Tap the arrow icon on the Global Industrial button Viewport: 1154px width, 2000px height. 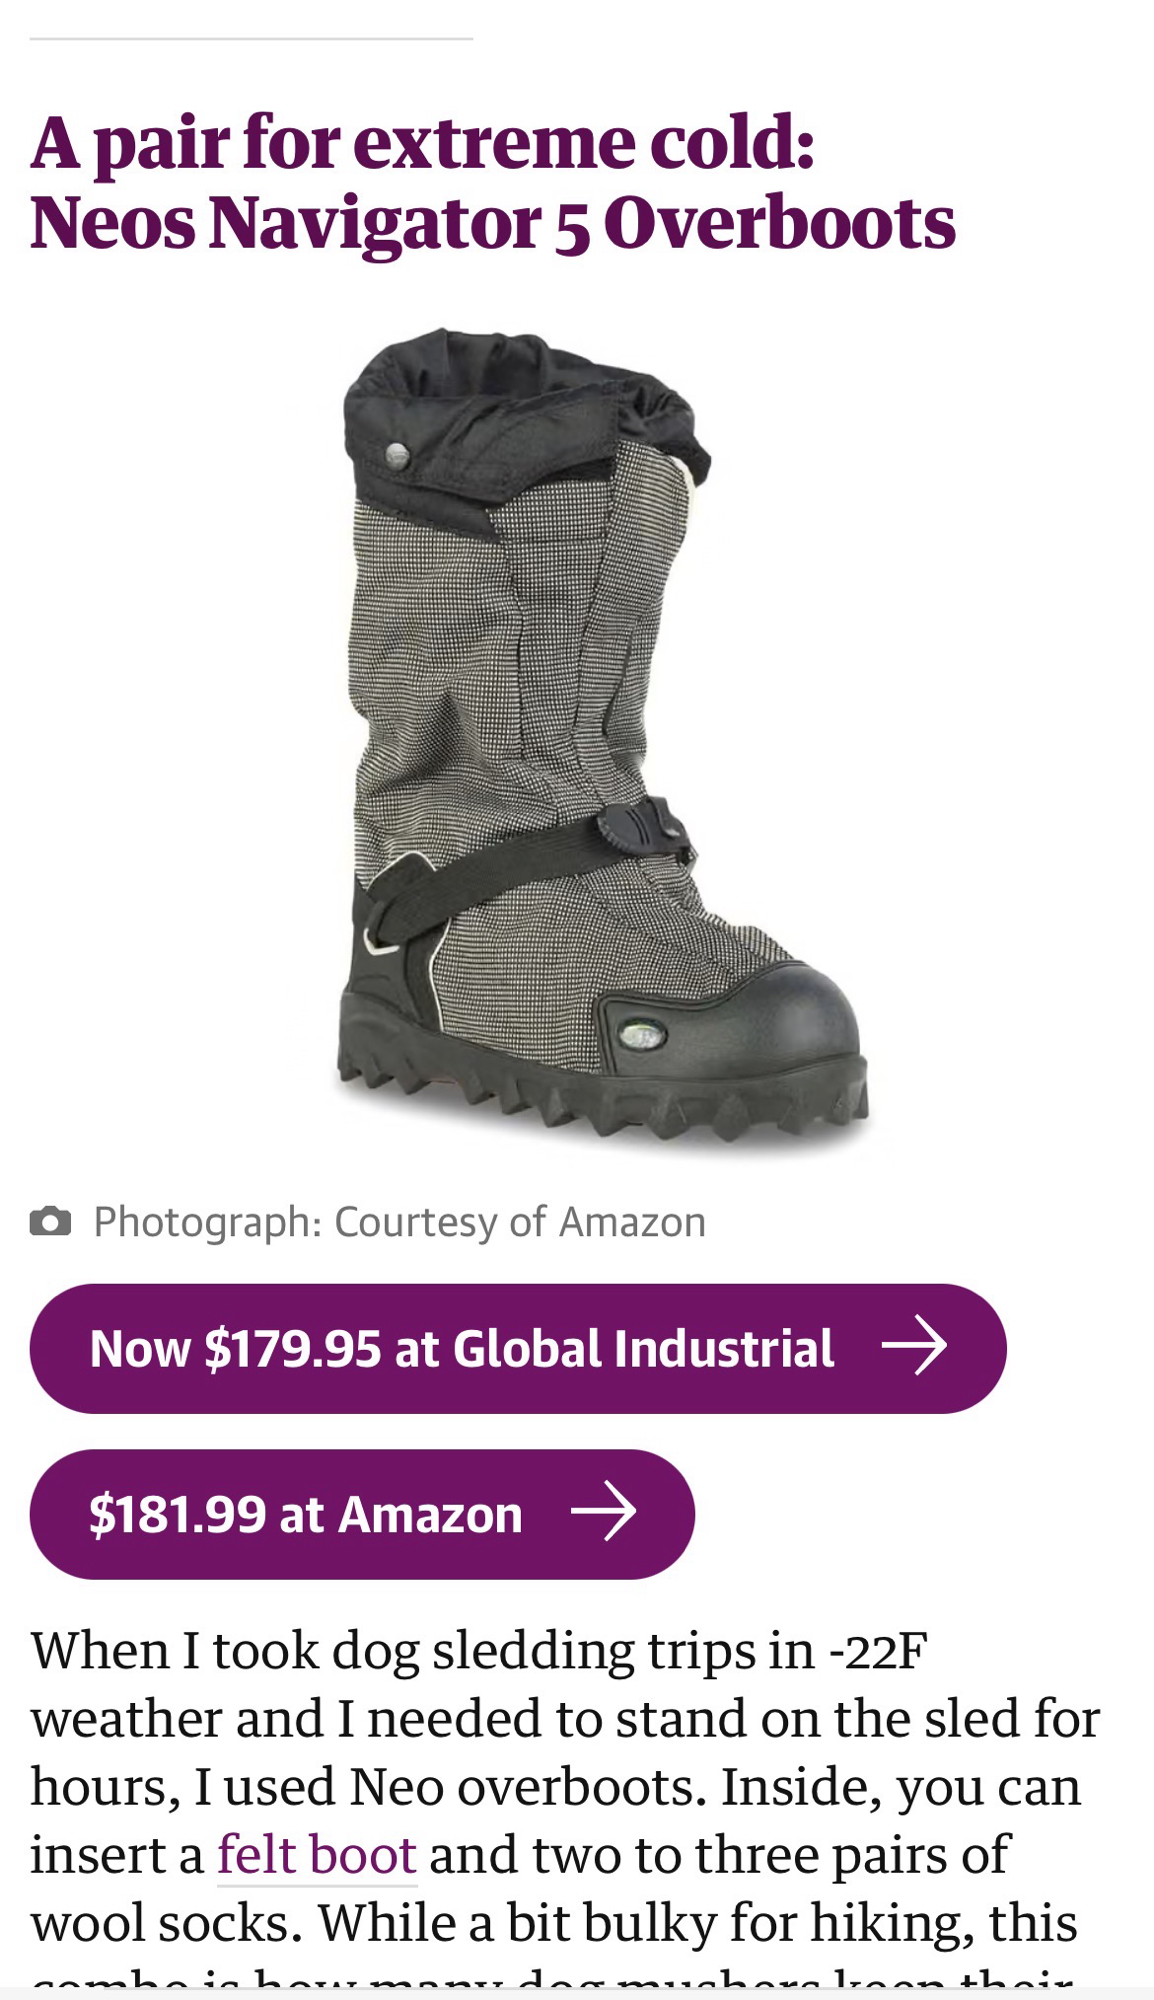coord(914,1347)
